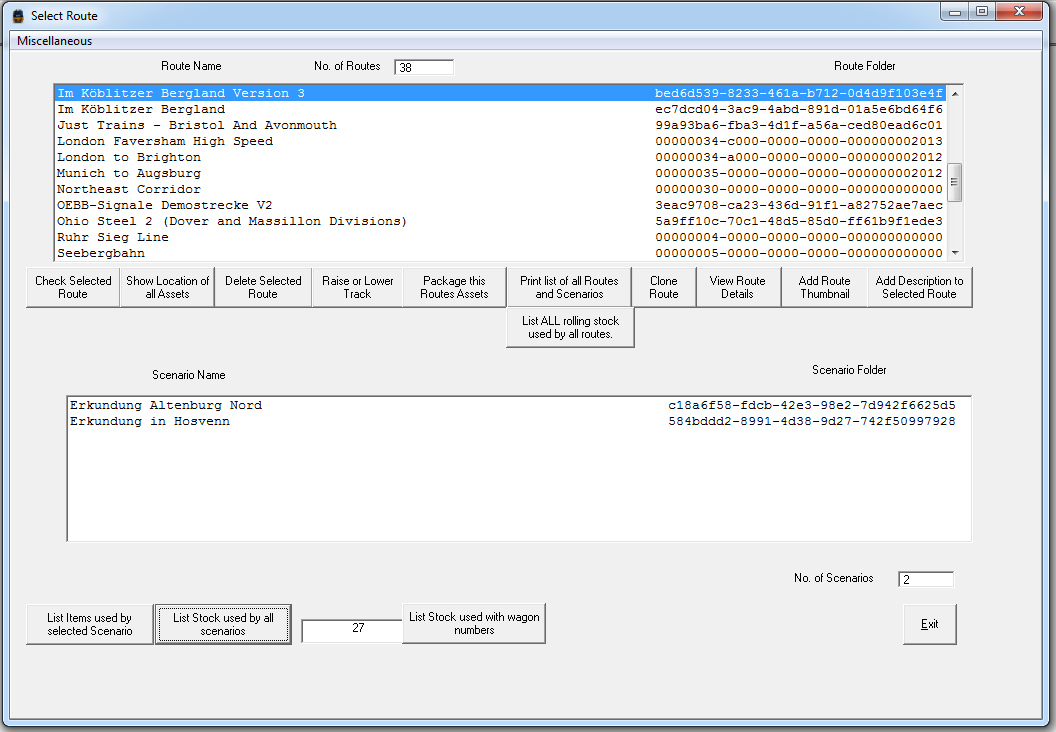Click Delete Selected Route button
This screenshot has height=732, width=1056.
tap(263, 288)
